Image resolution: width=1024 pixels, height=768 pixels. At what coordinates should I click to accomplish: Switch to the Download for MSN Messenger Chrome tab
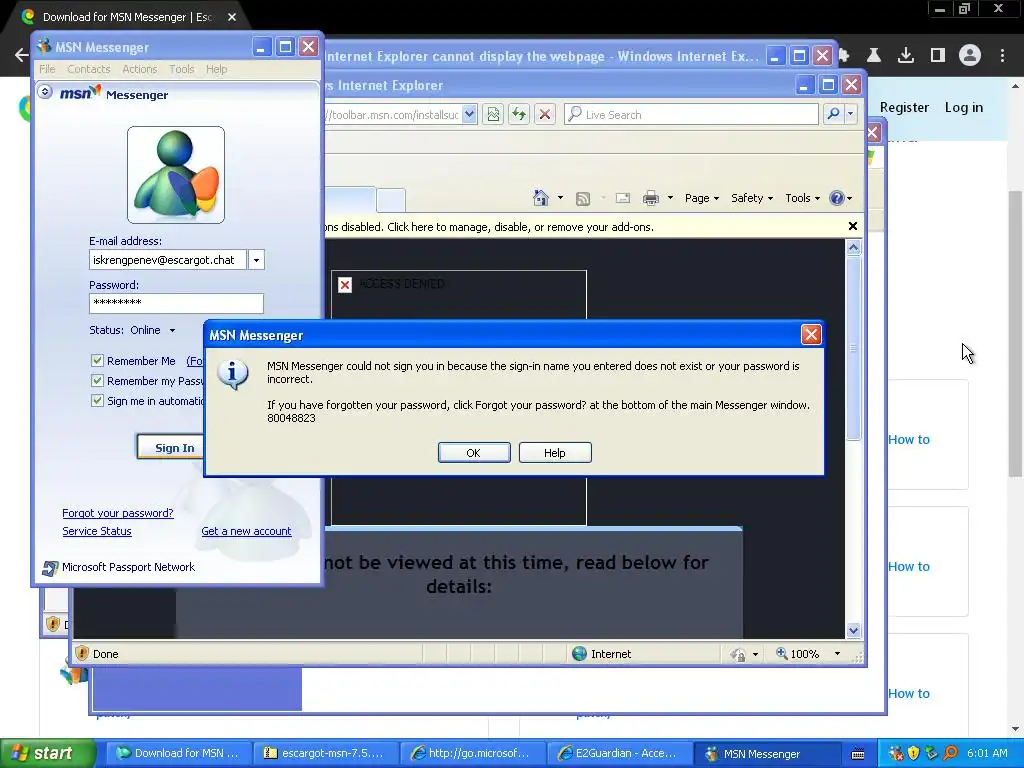[x=127, y=17]
